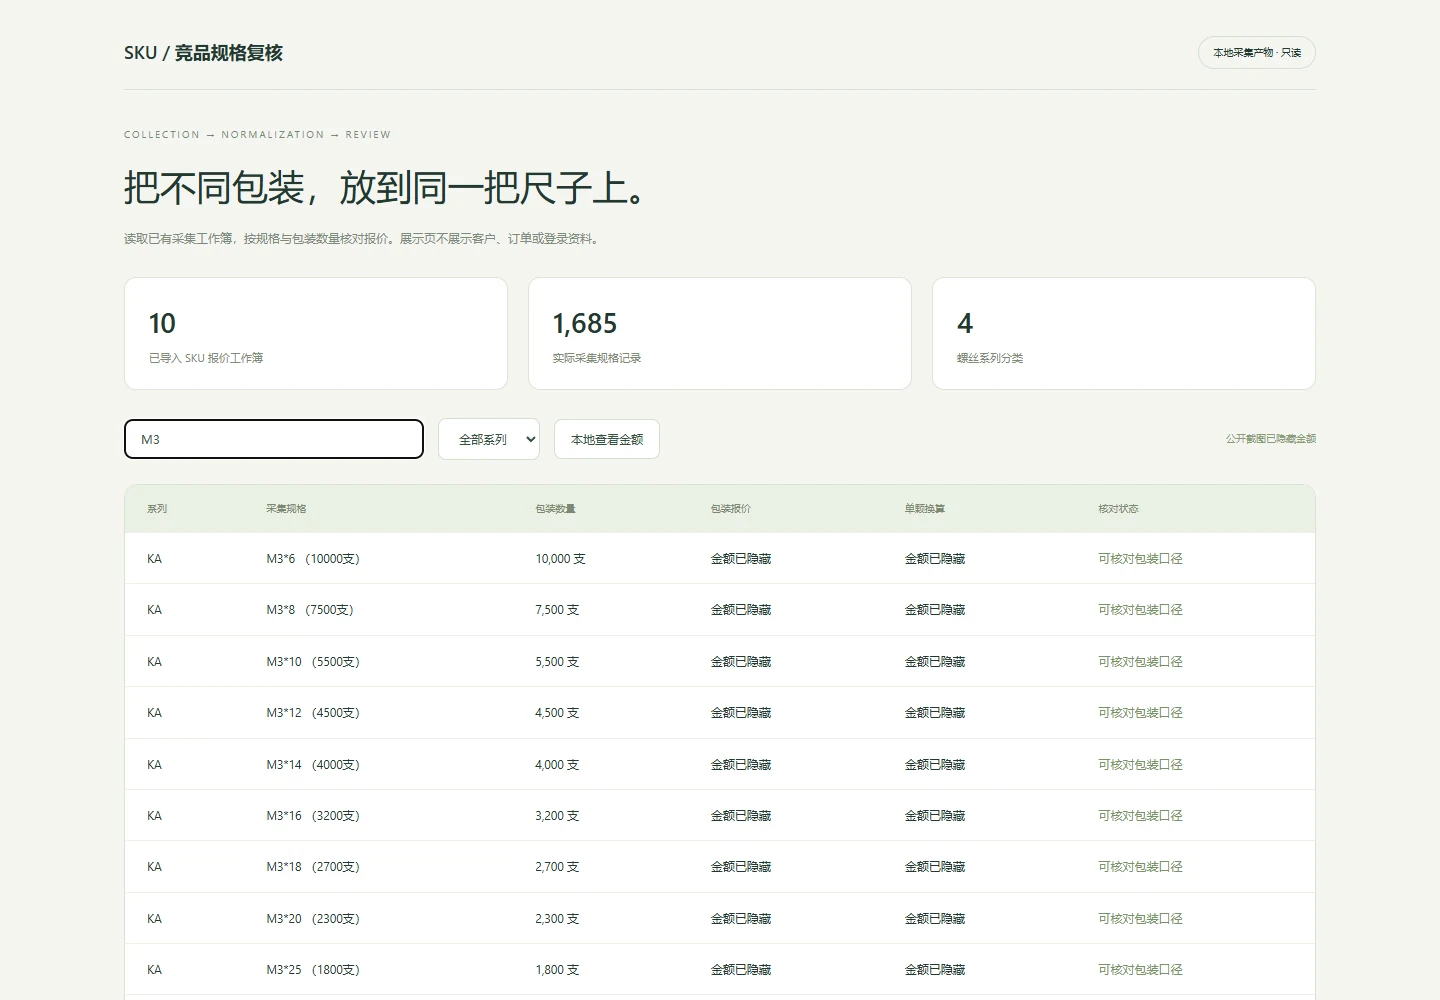Click the 采集规格 column header
The image size is (1440, 1000).
click(x=286, y=509)
